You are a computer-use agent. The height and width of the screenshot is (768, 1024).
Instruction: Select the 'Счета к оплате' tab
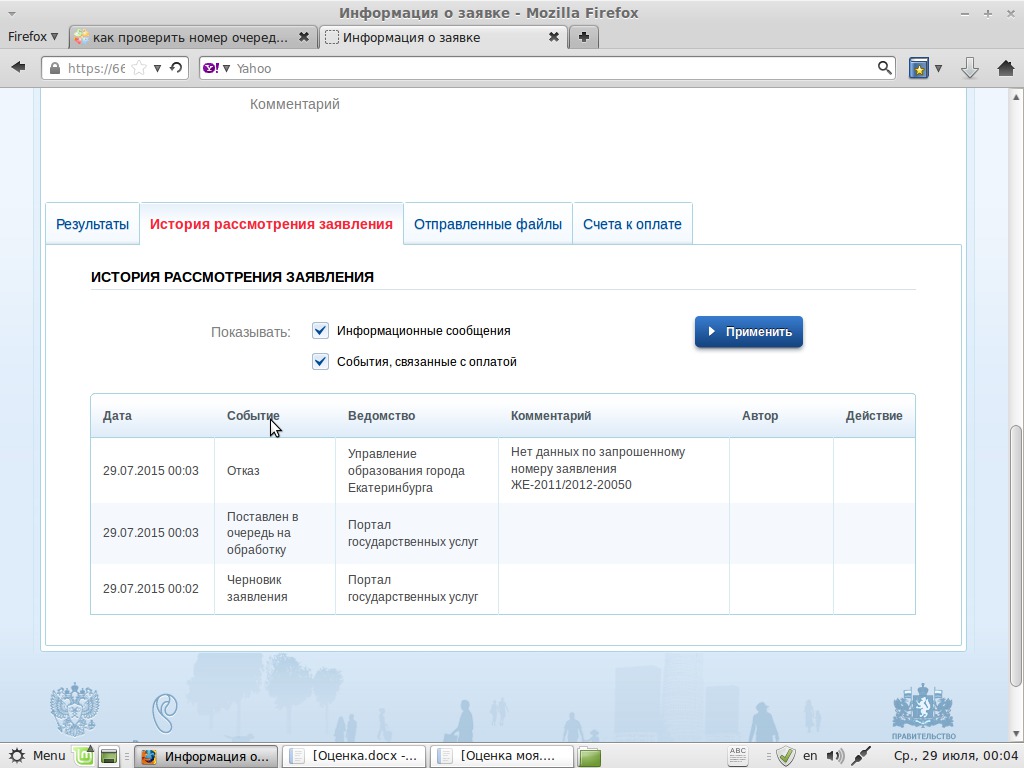point(632,224)
